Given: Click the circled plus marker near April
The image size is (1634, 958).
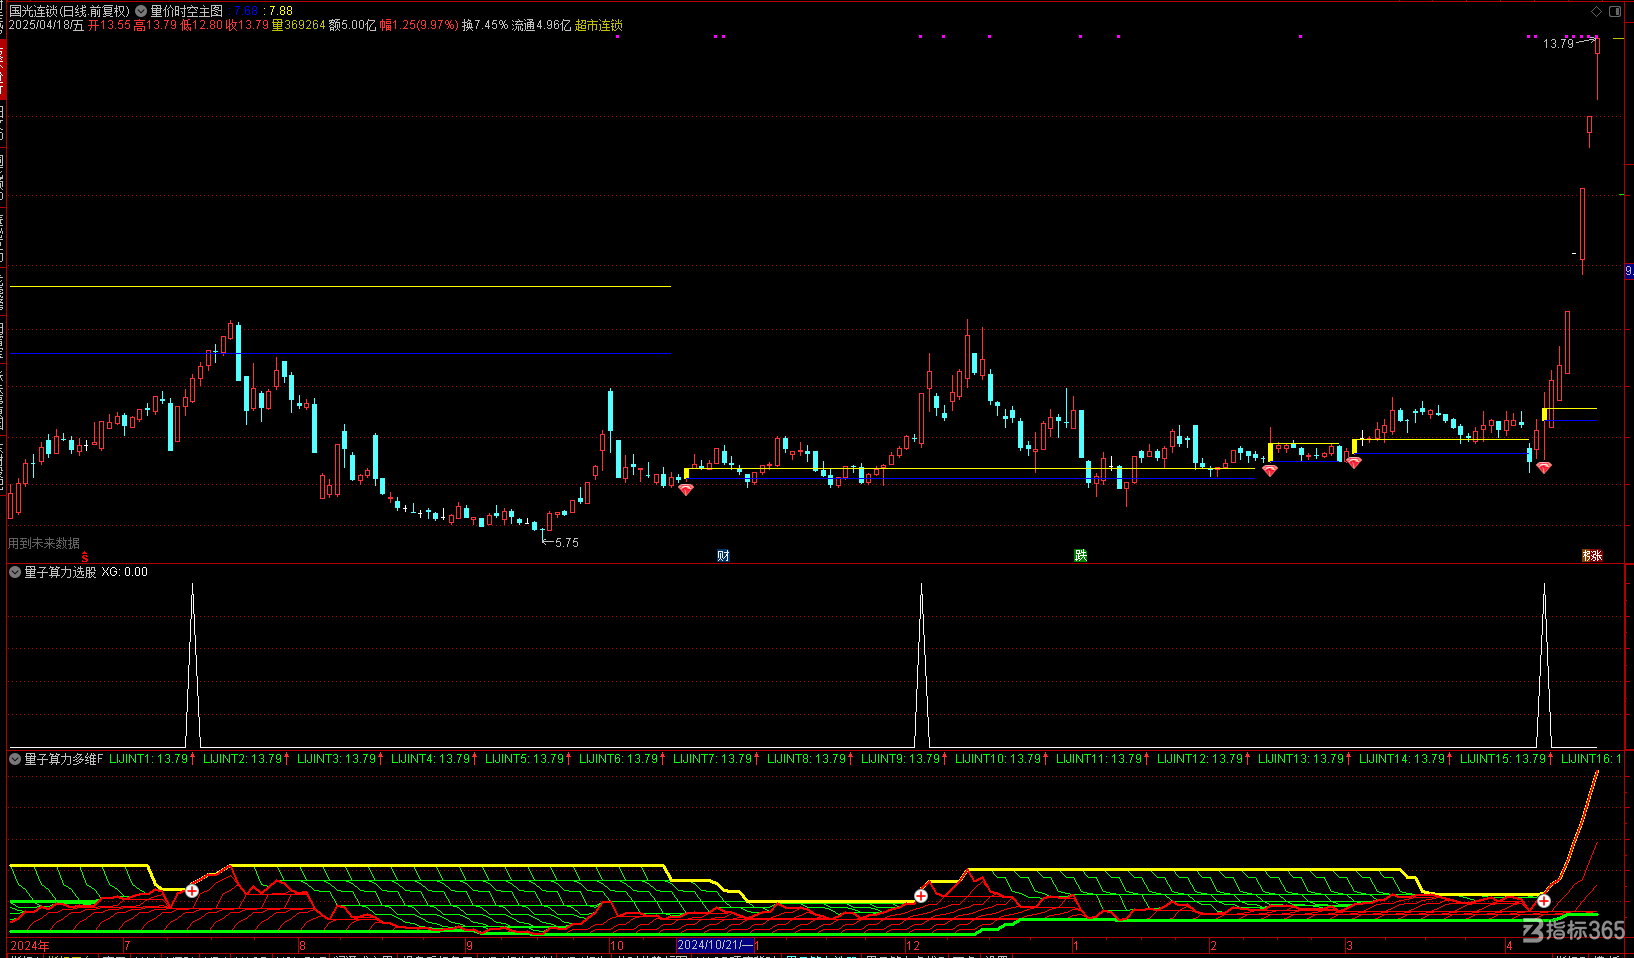Looking at the screenshot, I should pos(1544,901).
